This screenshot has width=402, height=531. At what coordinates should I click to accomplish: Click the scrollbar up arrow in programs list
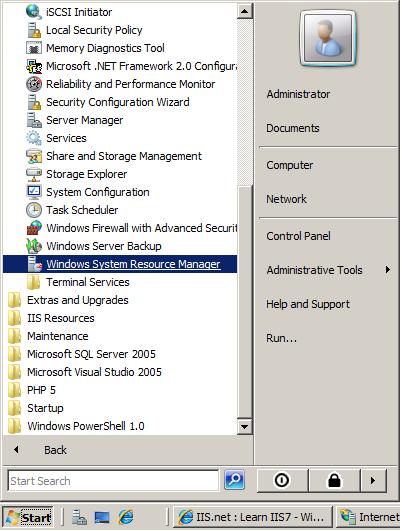click(244, 12)
